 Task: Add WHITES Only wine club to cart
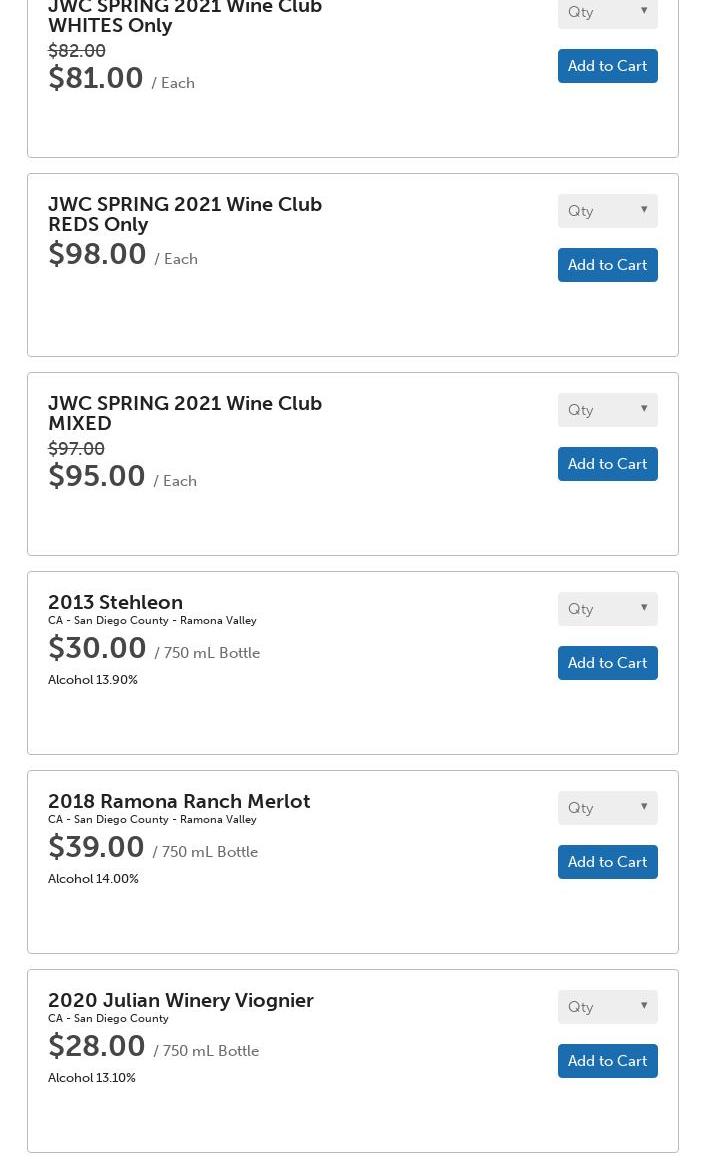pos(607,66)
